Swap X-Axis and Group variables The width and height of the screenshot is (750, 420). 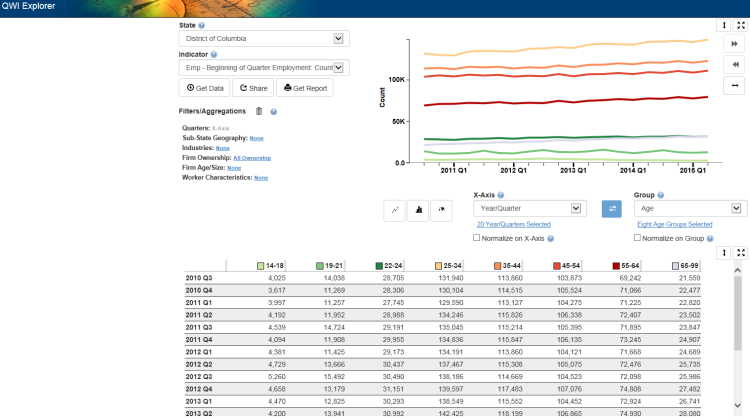[611, 208]
